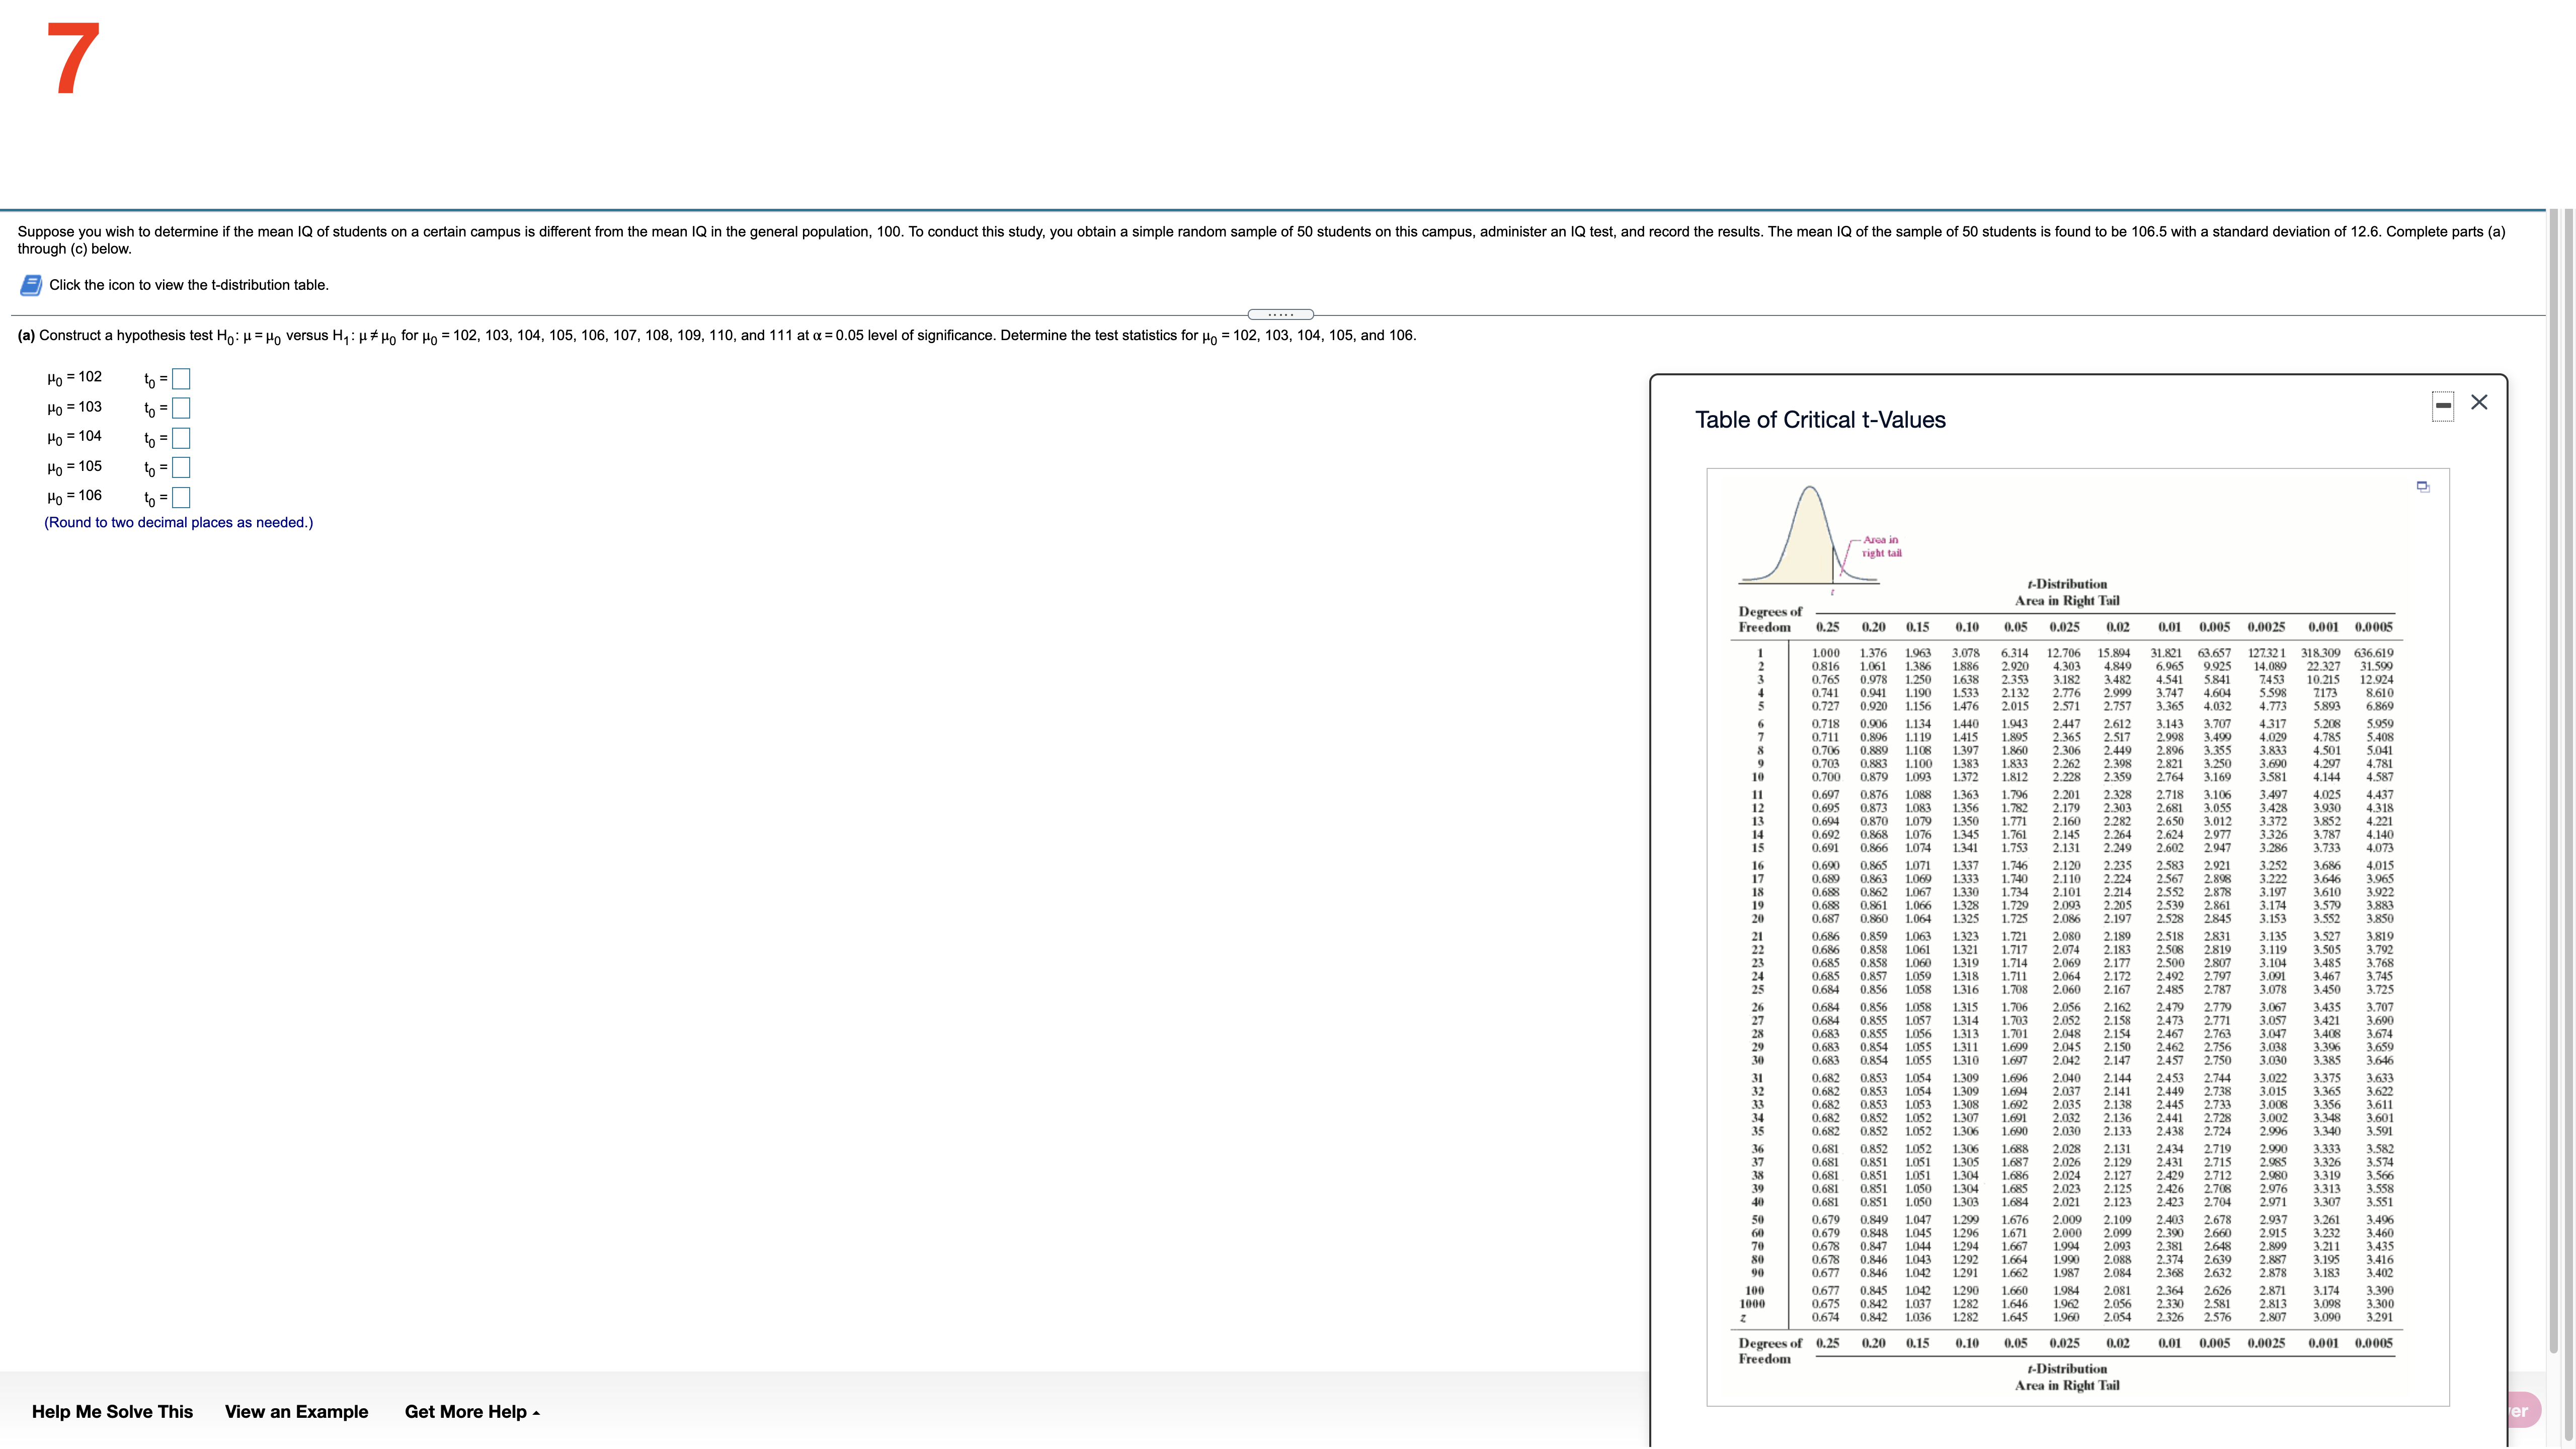Select the t0 input for μ0 = 106
The width and height of the screenshot is (2576, 1449).
pos(181,497)
